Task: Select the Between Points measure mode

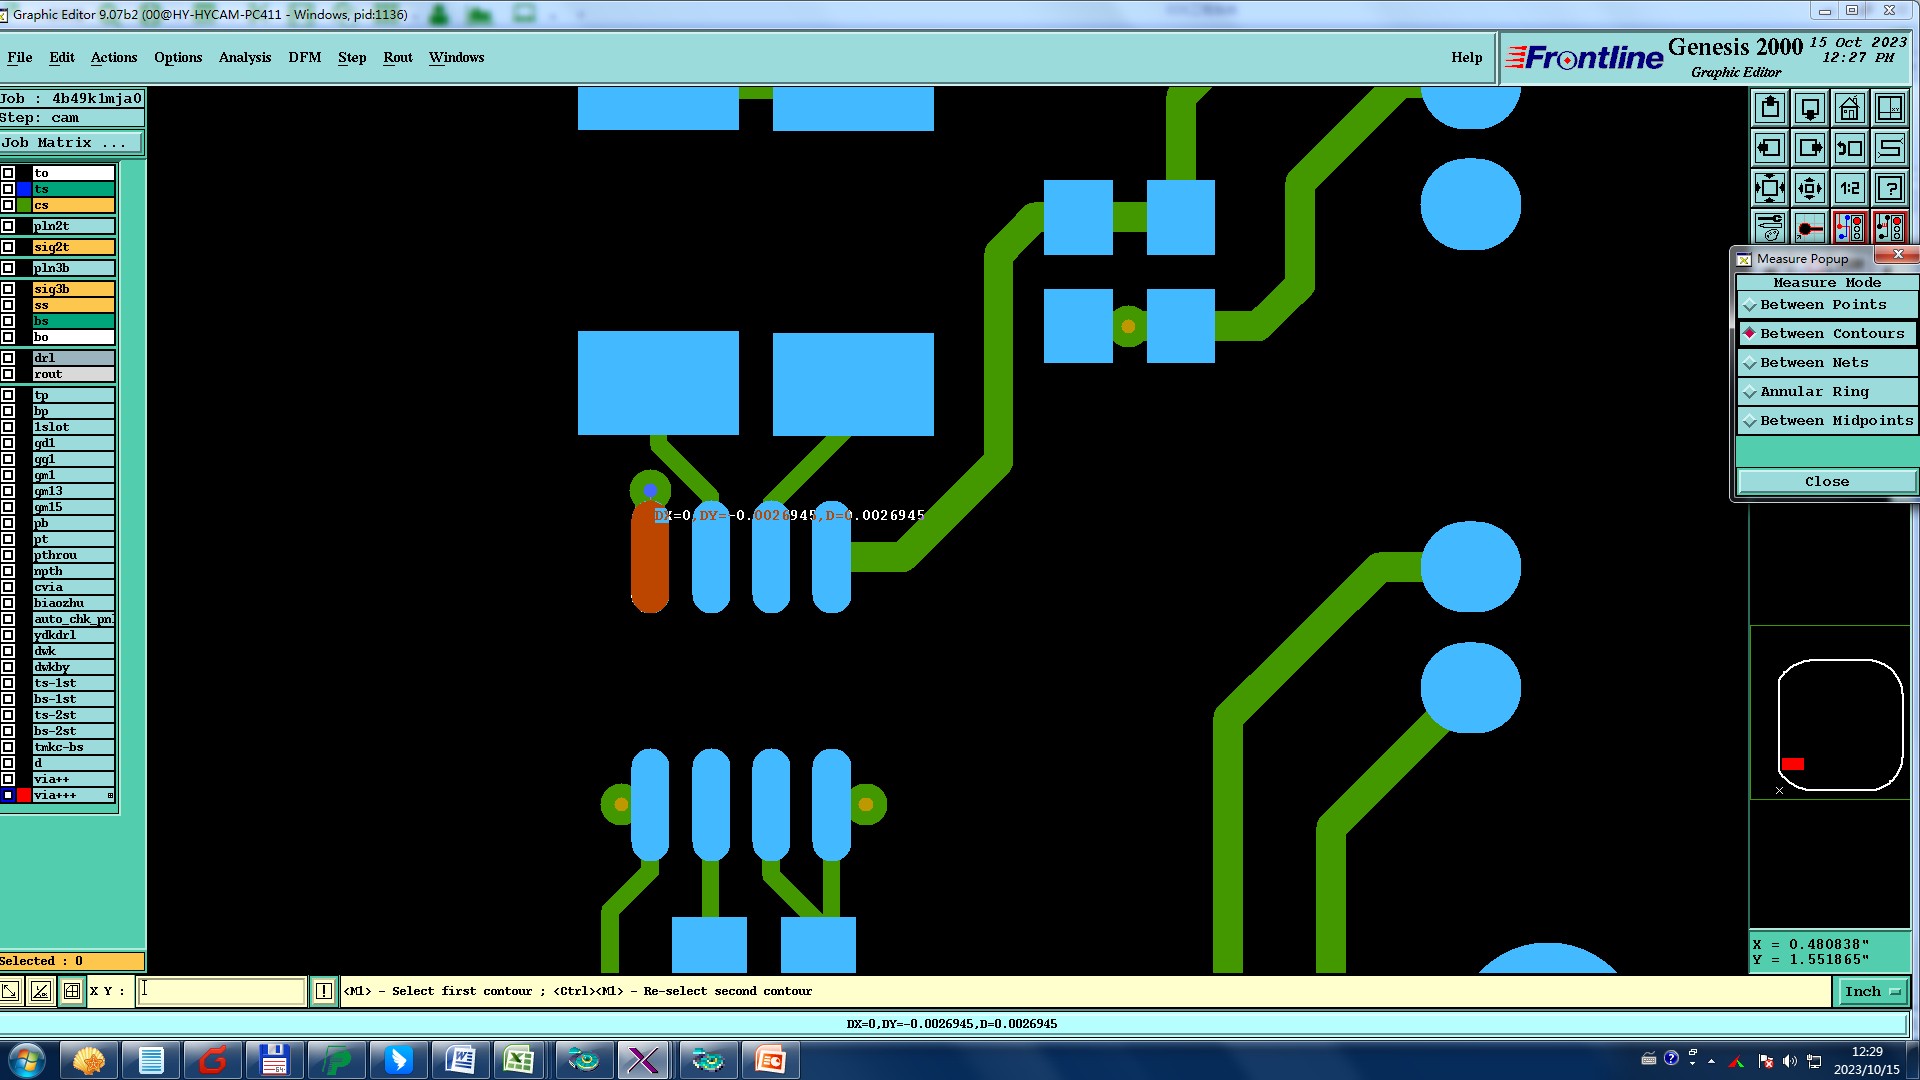Action: pos(1823,305)
